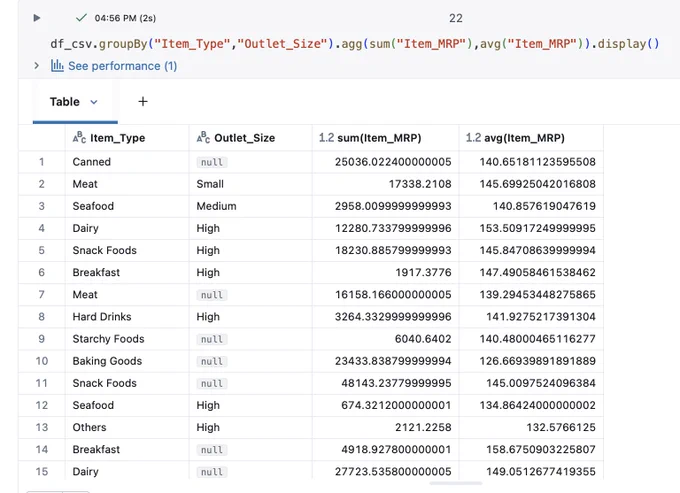Sort by the Item_Type column header
Viewport: 680px width, 493px height.
[x=118, y=138]
